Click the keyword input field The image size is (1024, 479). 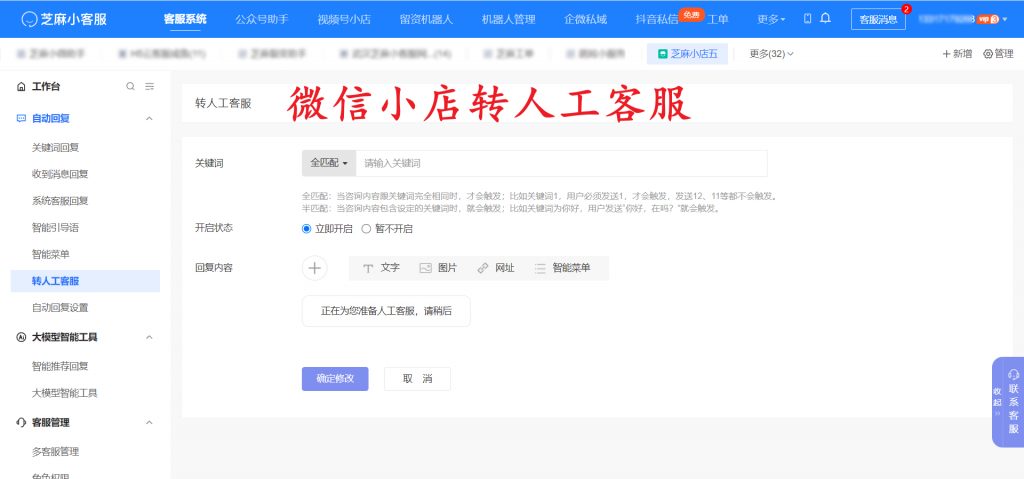[x=562, y=163]
